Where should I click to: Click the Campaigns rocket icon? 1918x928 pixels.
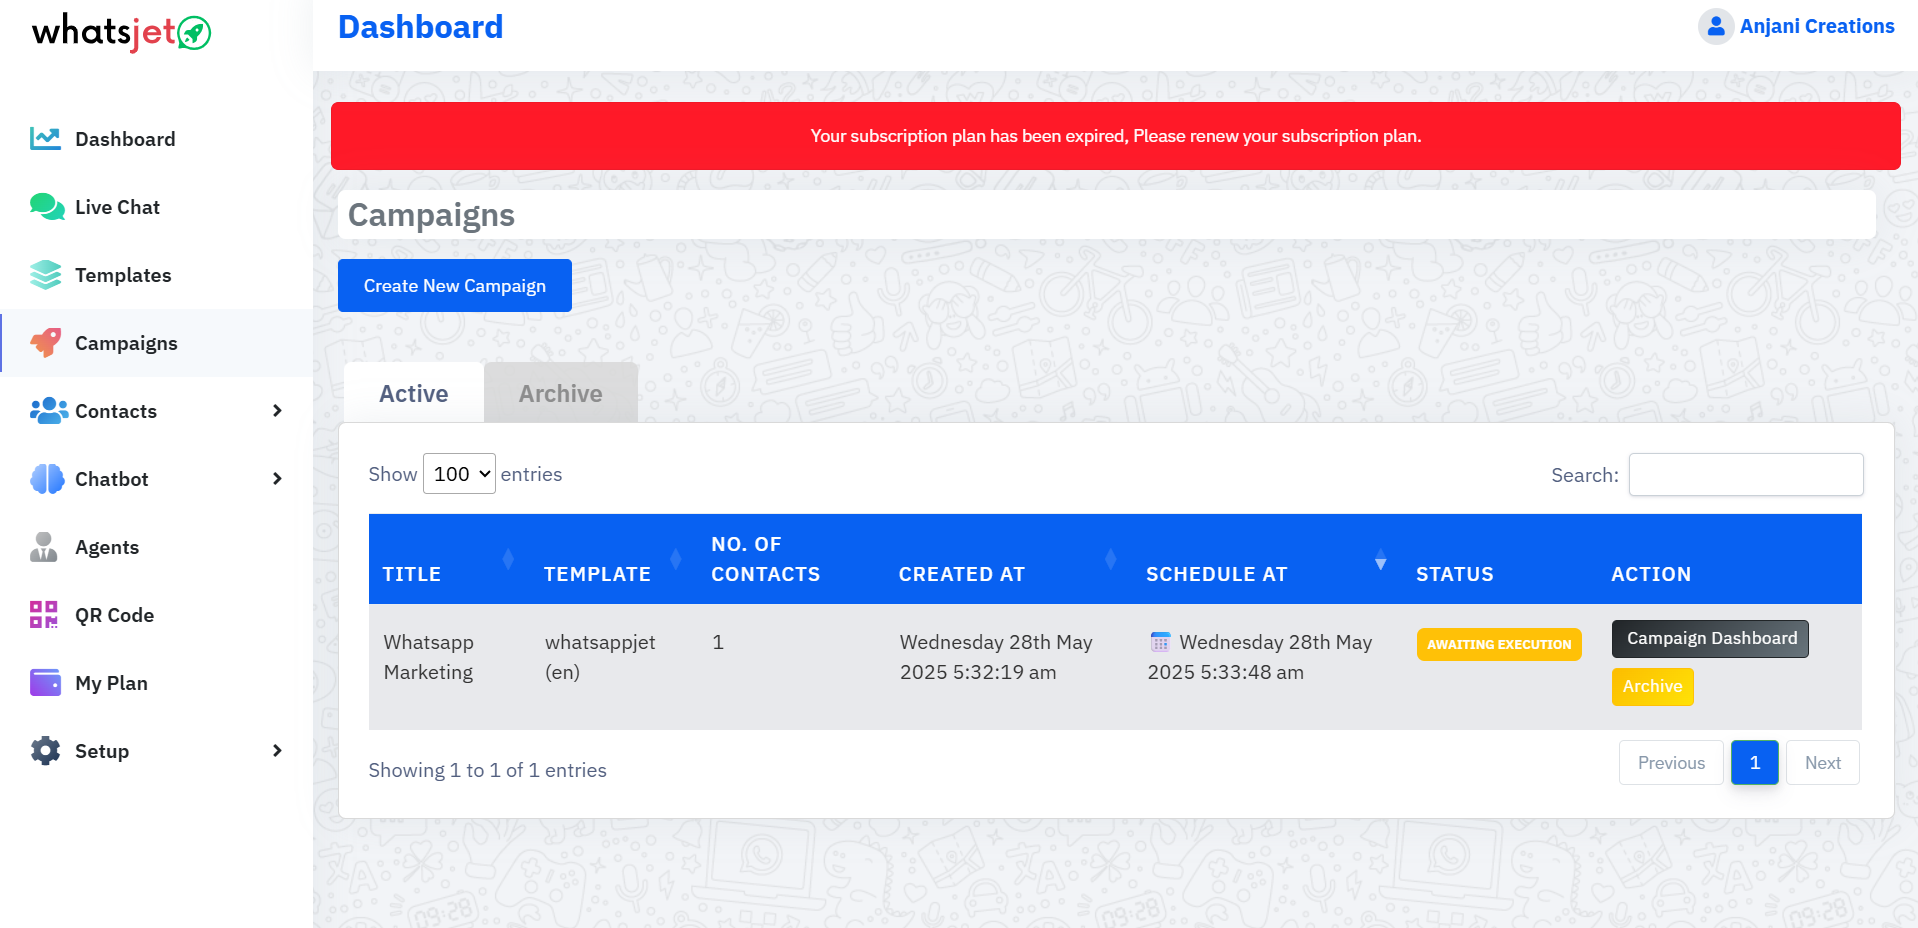coord(45,343)
